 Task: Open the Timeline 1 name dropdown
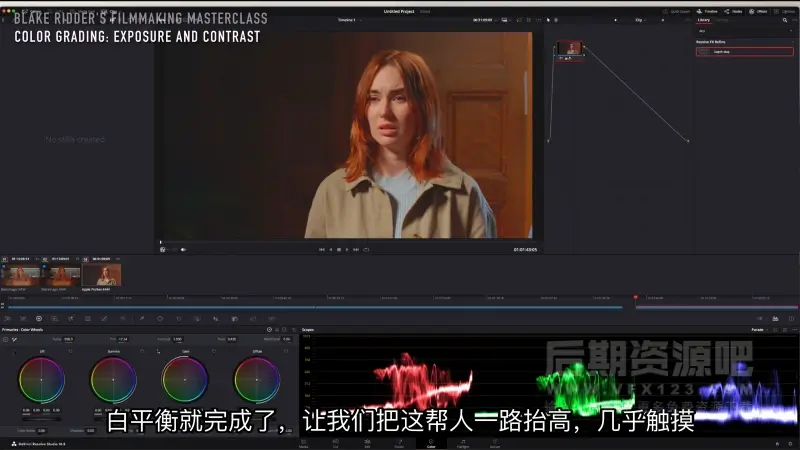coord(348,20)
